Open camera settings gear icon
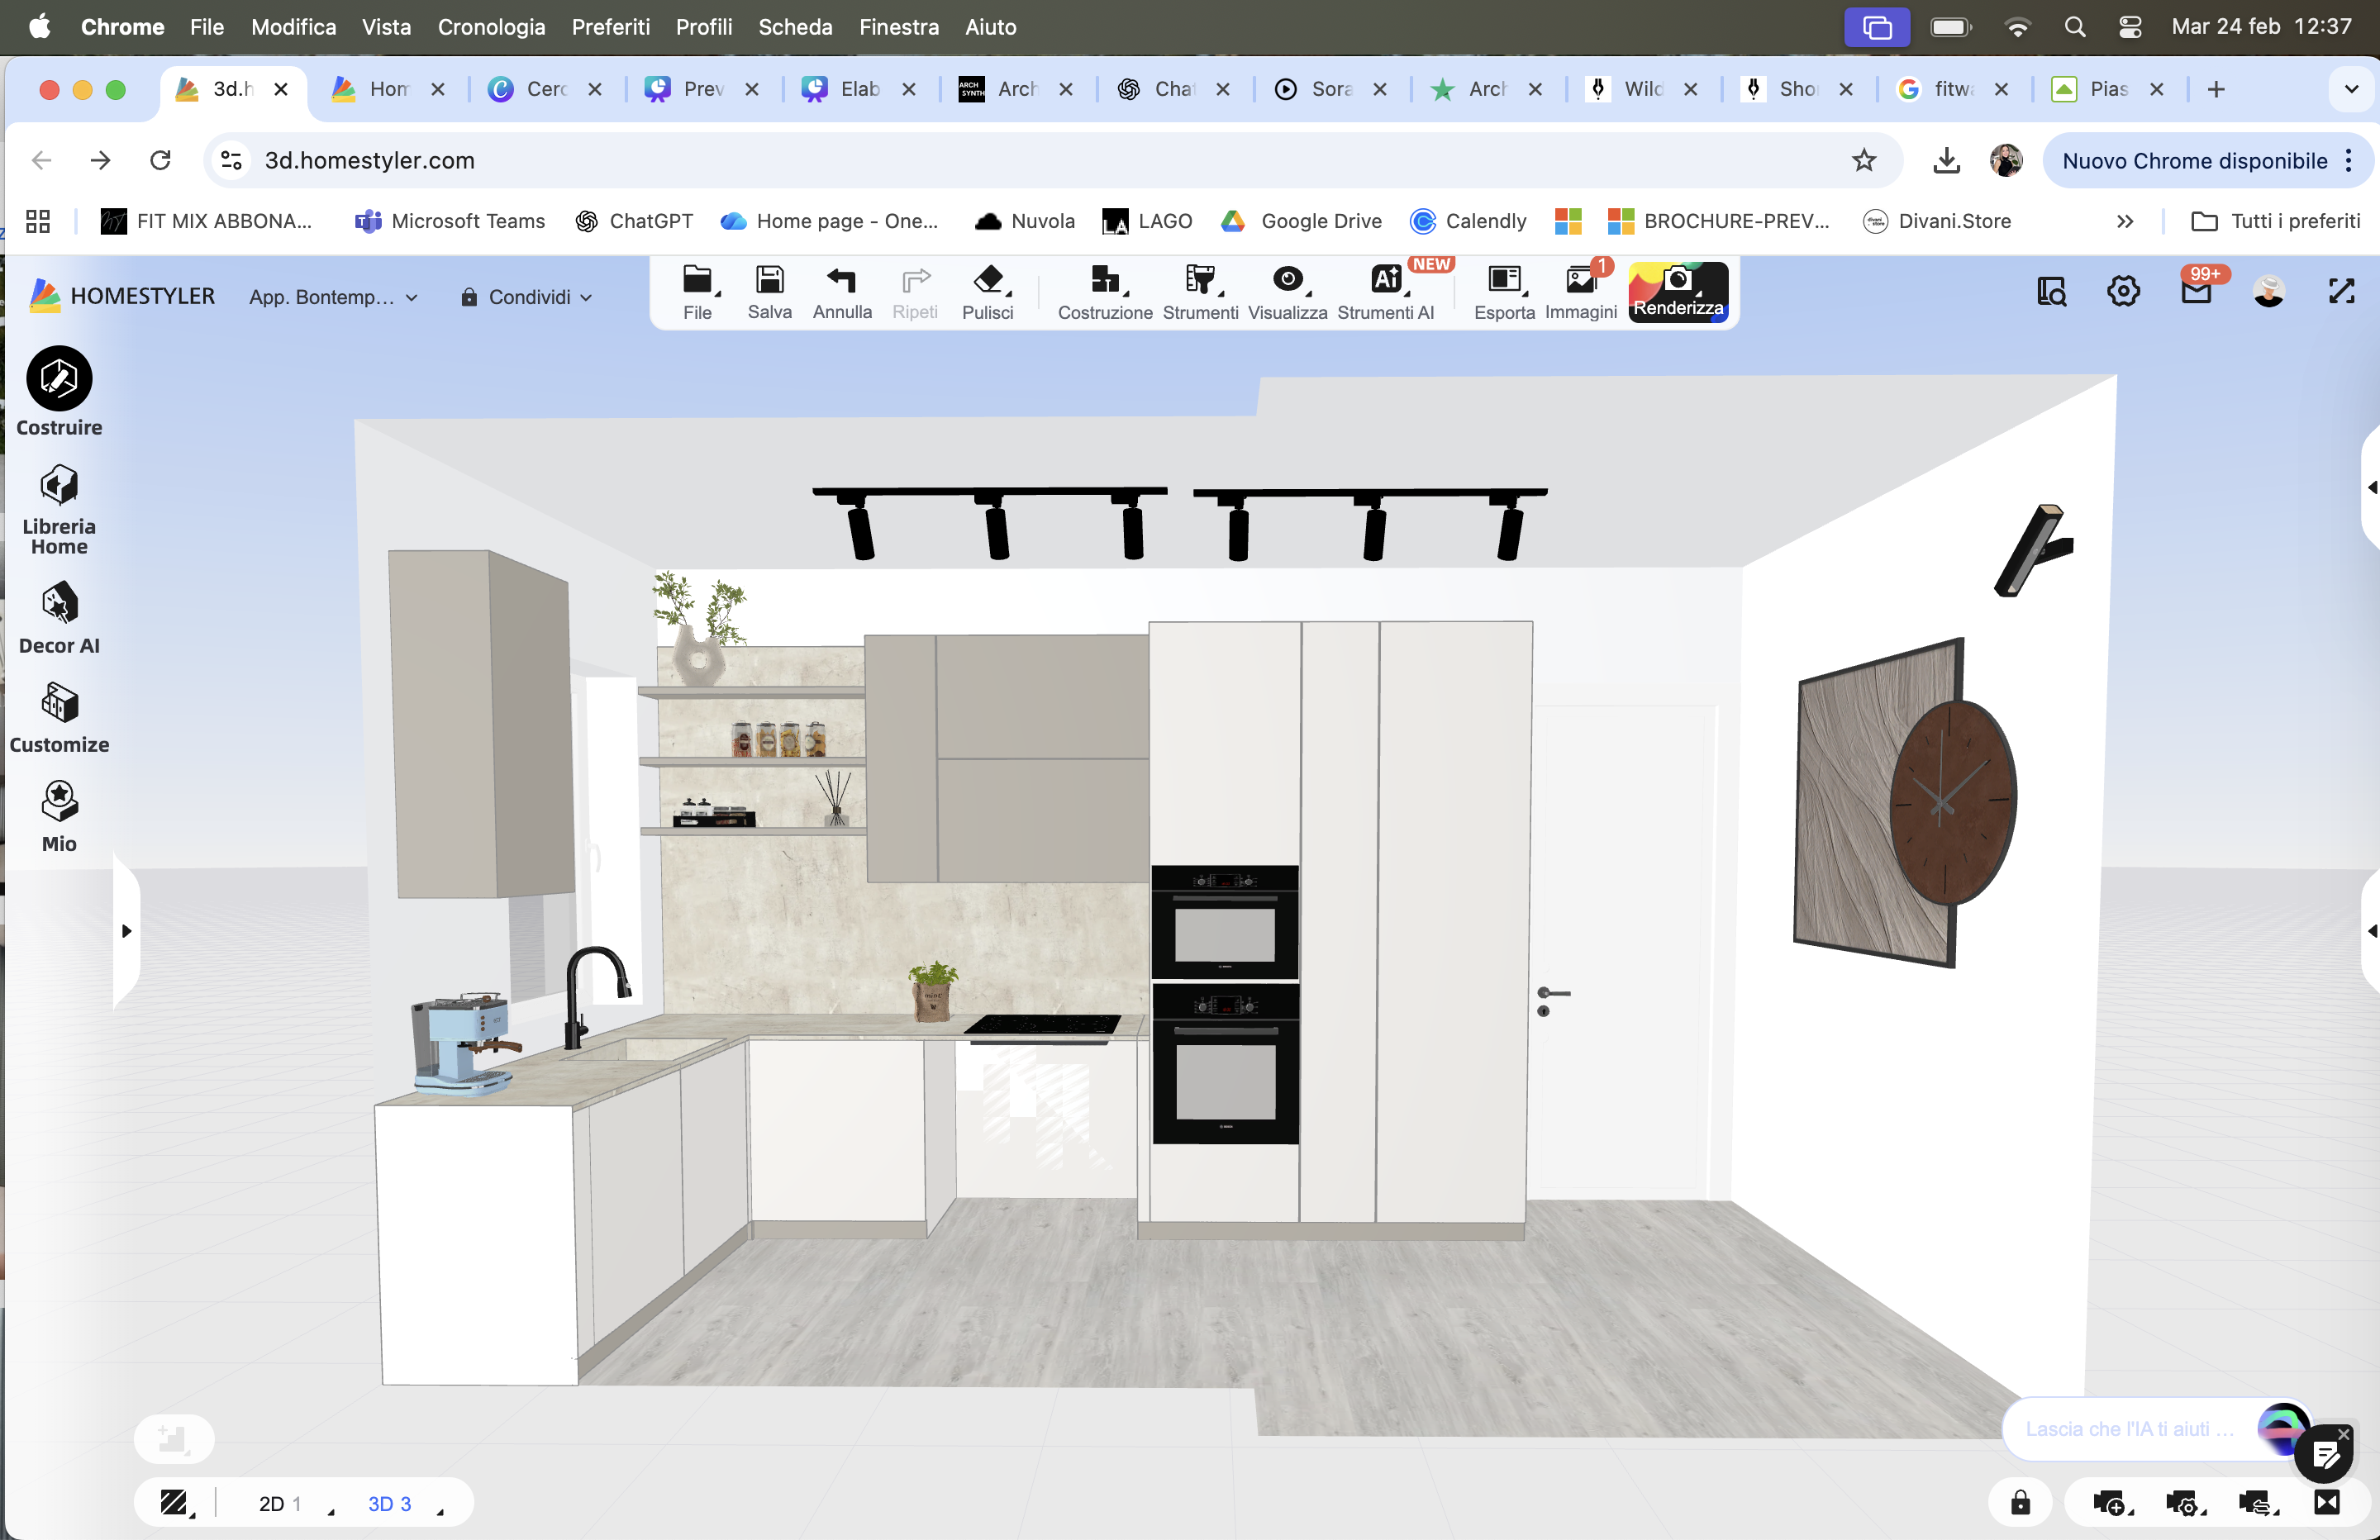The height and width of the screenshot is (1540, 2380). [x=2181, y=1502]
